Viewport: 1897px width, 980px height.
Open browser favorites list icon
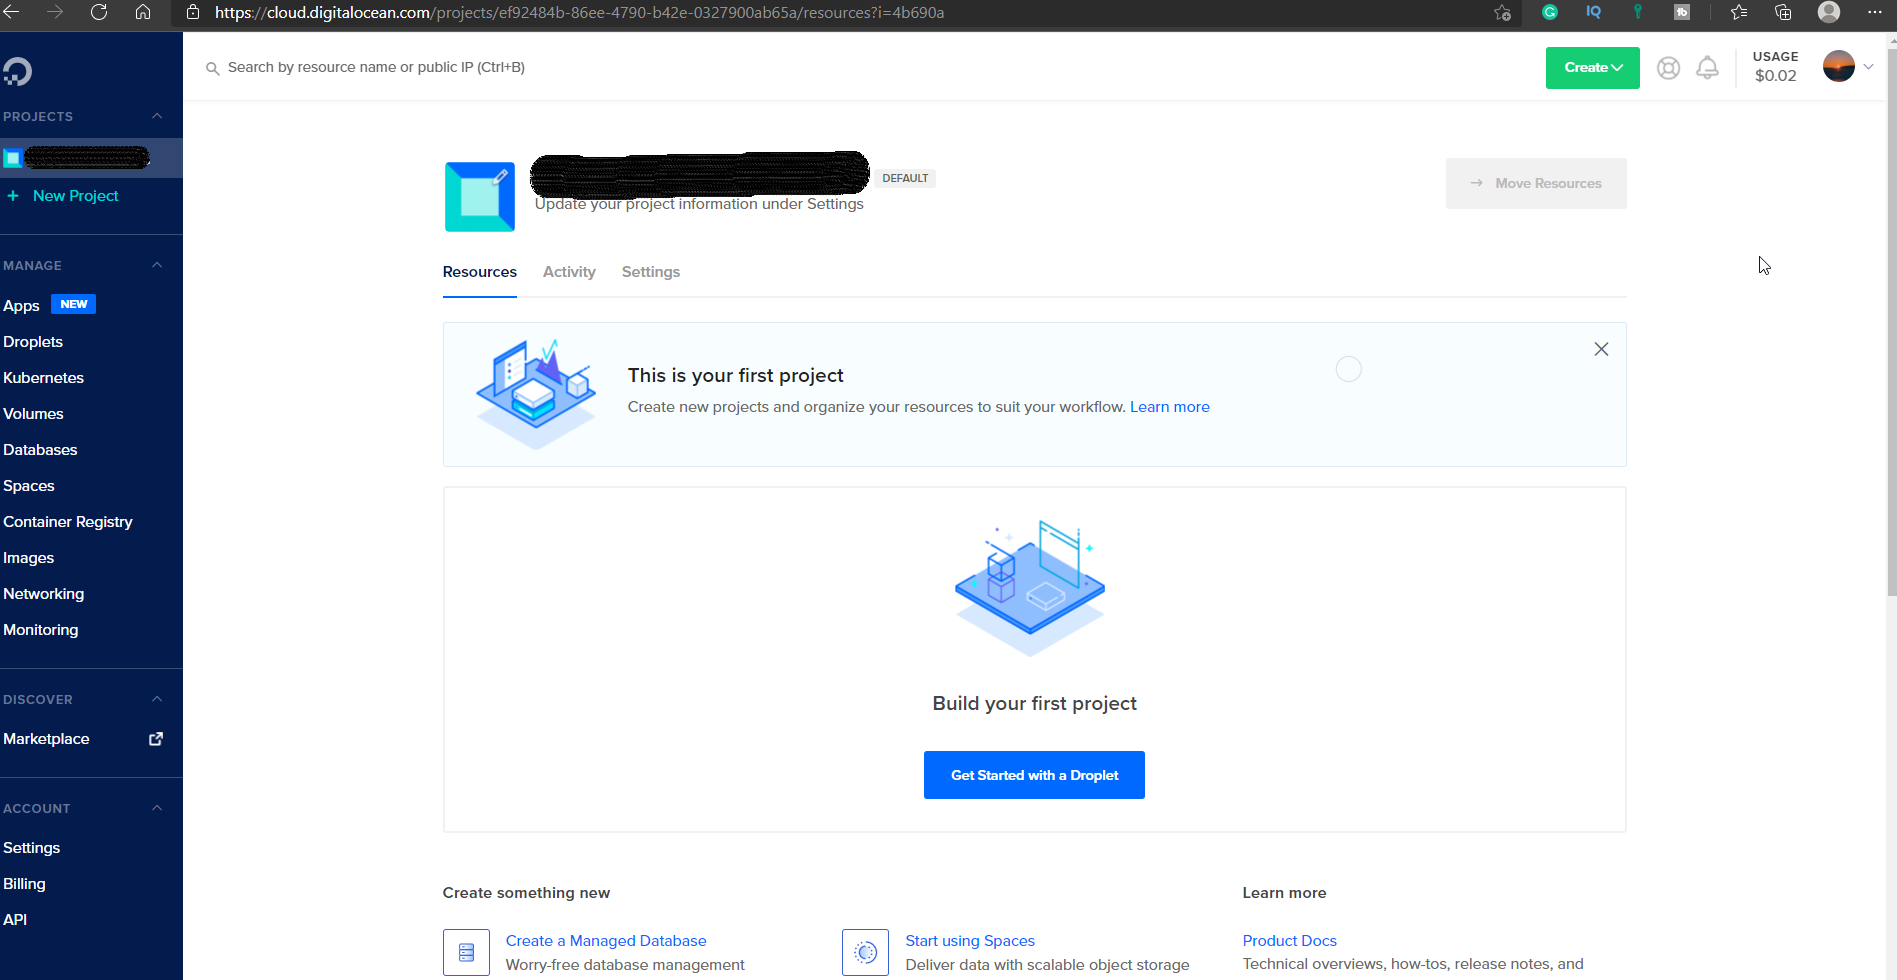[x=1739, y=12]
